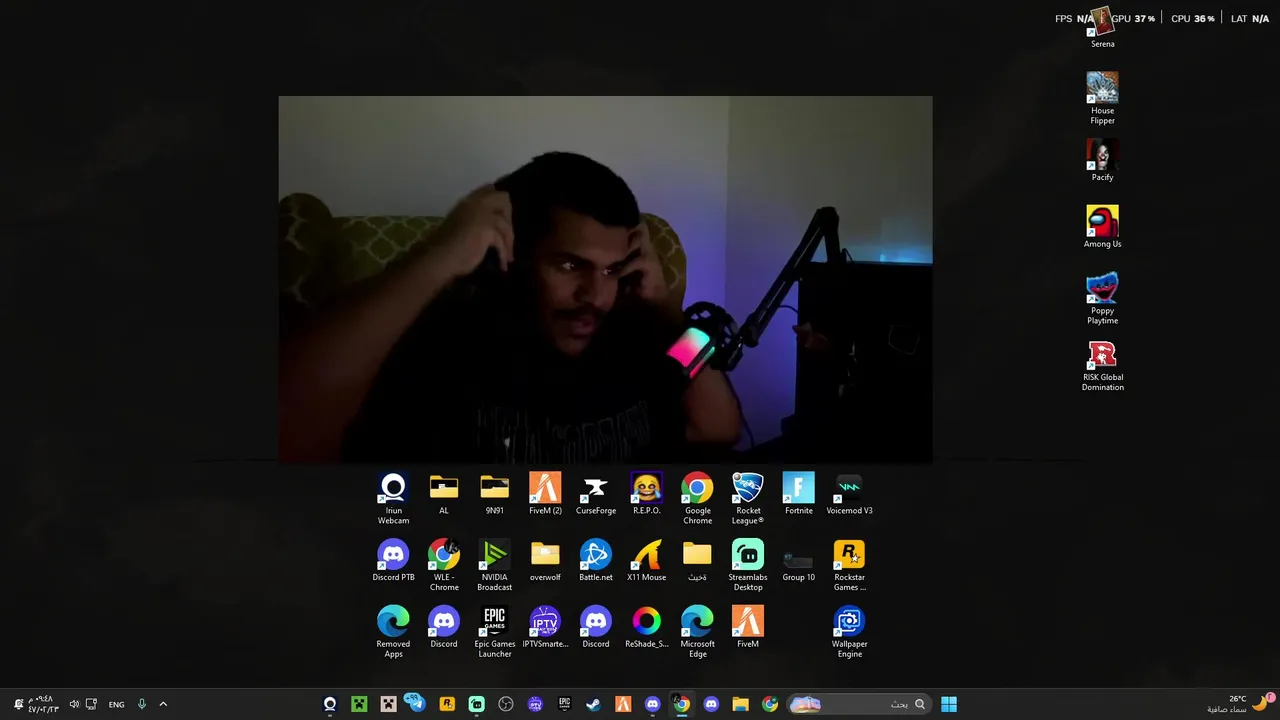Launch NVIDIA Broadcast desktop icon
The height and width of the screenshot is (720, 1280).
(494, 565)
